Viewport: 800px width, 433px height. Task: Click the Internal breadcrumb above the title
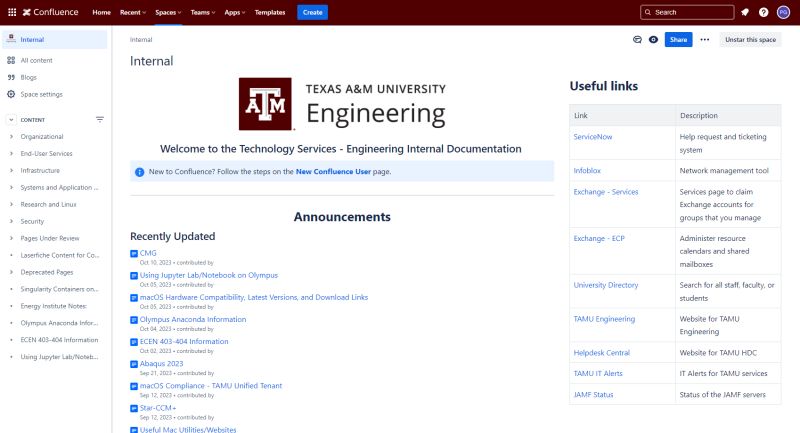click(x=141, y=39)
